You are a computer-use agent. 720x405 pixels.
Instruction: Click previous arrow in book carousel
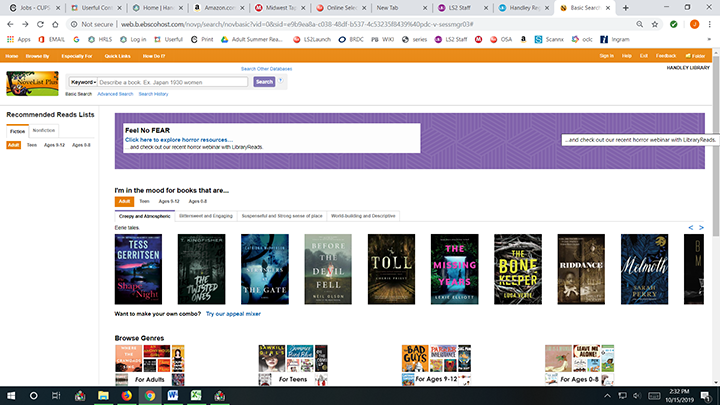(x=689, y=229)
